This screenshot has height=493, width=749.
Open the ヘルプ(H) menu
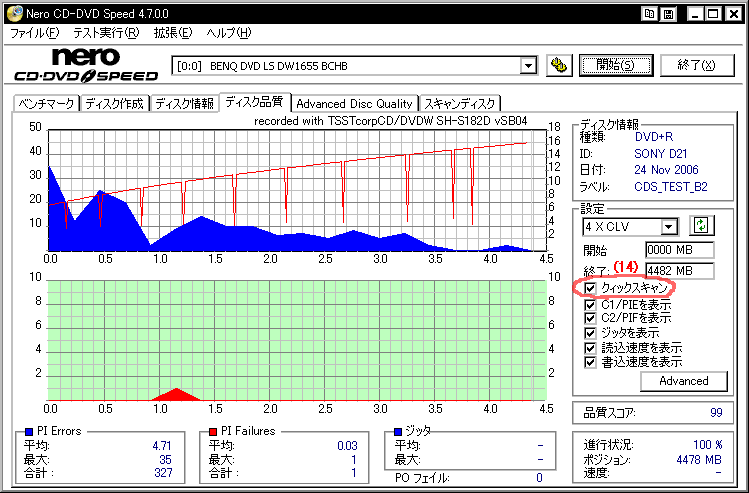click(229, 33)
